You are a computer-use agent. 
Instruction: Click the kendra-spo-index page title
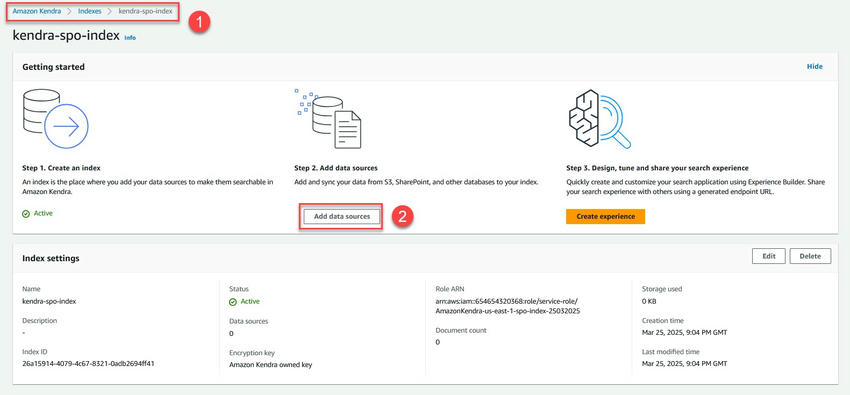pos(66,36)
